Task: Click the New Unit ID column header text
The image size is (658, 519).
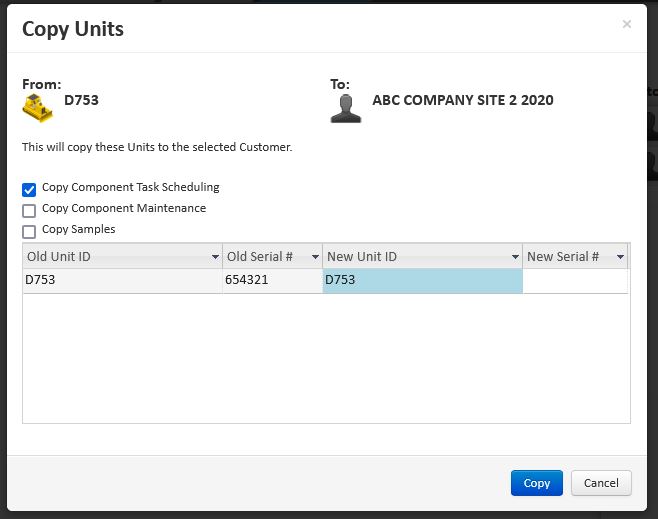Action: pos(362,257)
